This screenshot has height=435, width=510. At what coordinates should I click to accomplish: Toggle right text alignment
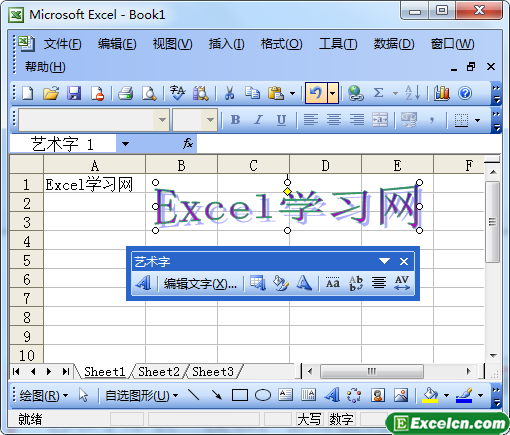click(357, 120)
